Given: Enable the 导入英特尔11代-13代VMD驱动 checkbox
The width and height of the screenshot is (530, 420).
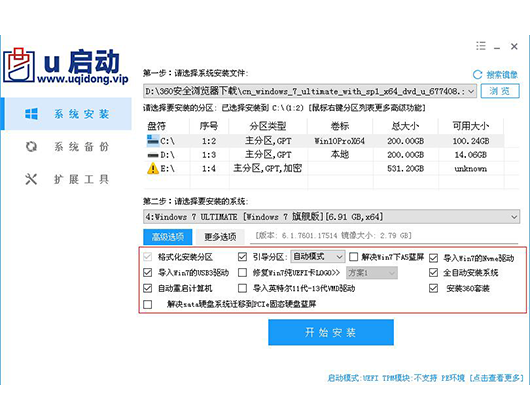Looking at the screenshot, I should [242, 288].
